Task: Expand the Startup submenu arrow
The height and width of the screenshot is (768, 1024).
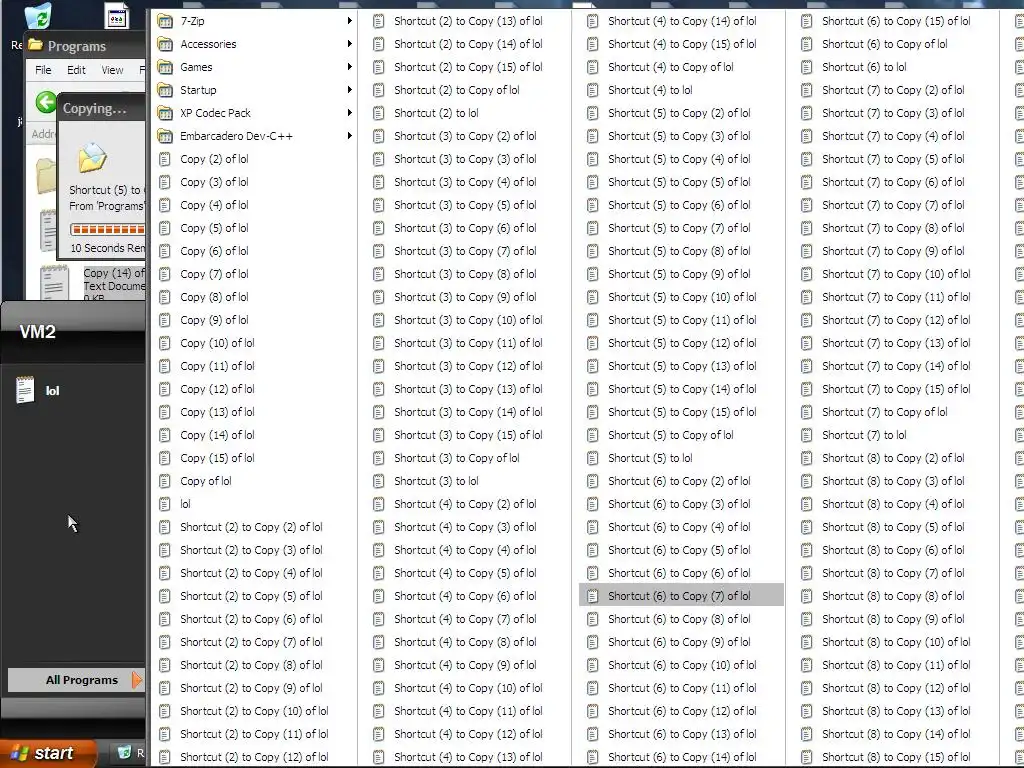Action: [x=349, y=89]
